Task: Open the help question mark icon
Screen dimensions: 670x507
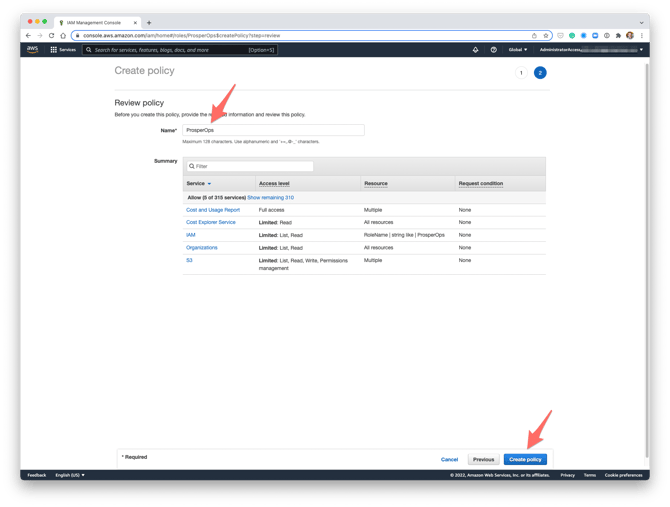Action: (493, 49)
